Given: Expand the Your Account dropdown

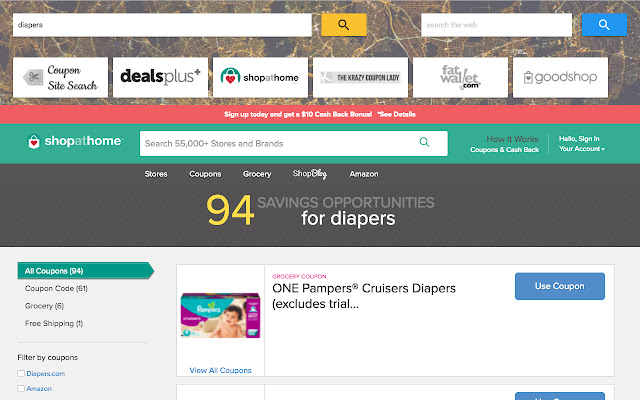Looking at the screenshot, I should (x=582, y=149).
